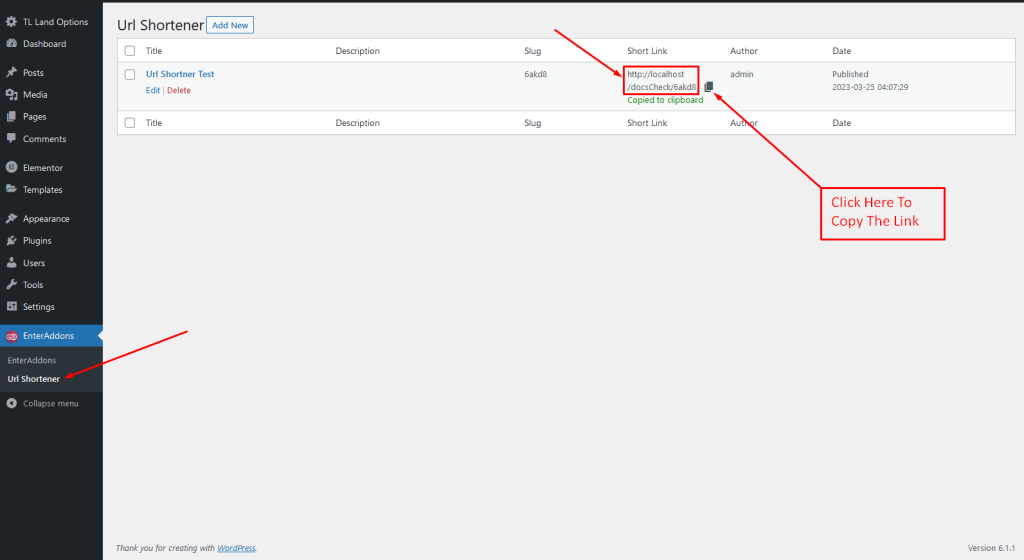Copy short link with clipboard icon
Image resolution: width=1024 pixels, height=560 pixels.
709,87
